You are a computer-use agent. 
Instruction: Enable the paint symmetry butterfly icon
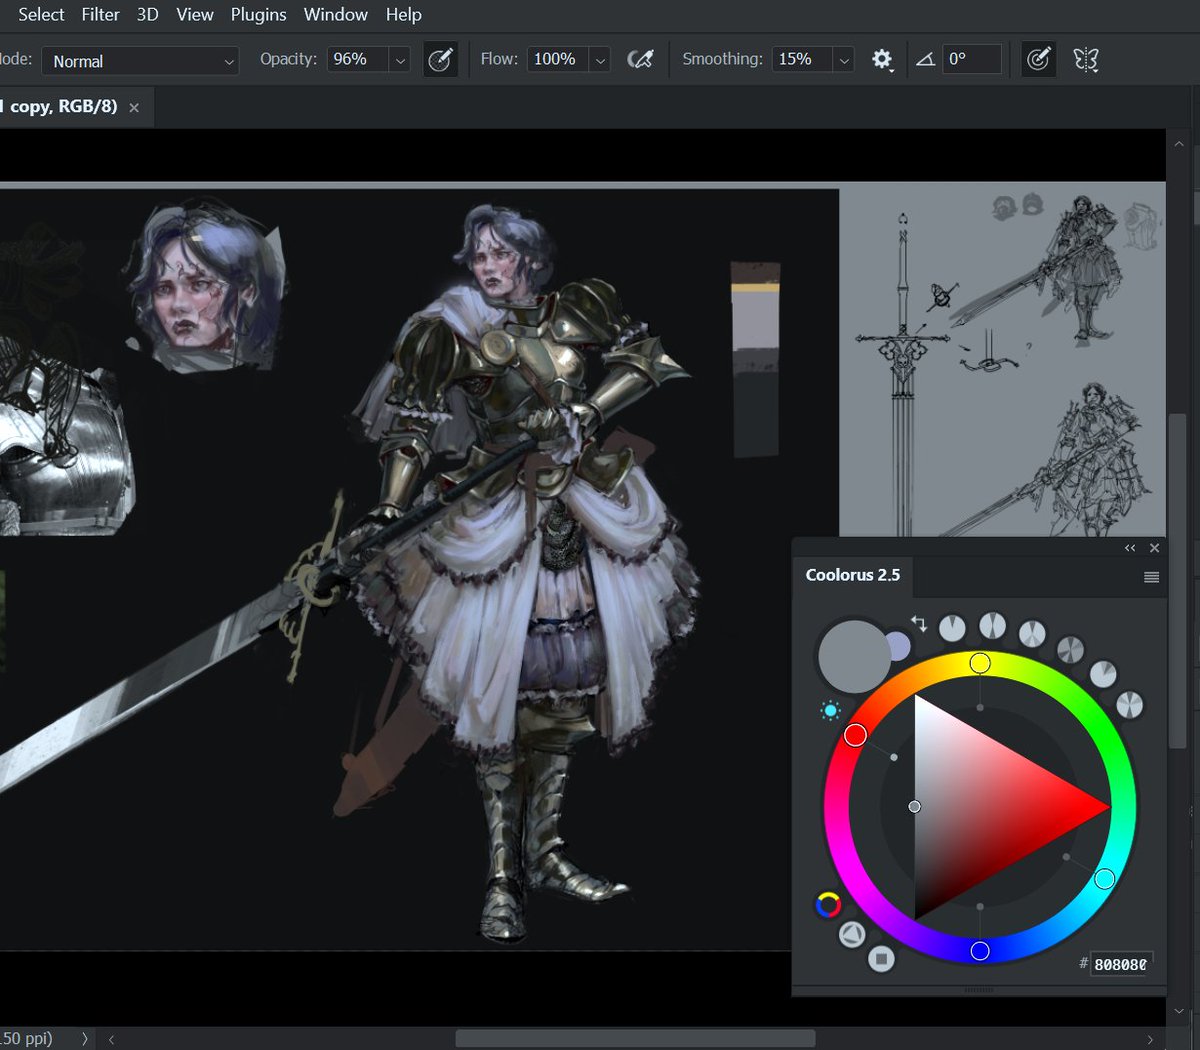pos(1086,59)
